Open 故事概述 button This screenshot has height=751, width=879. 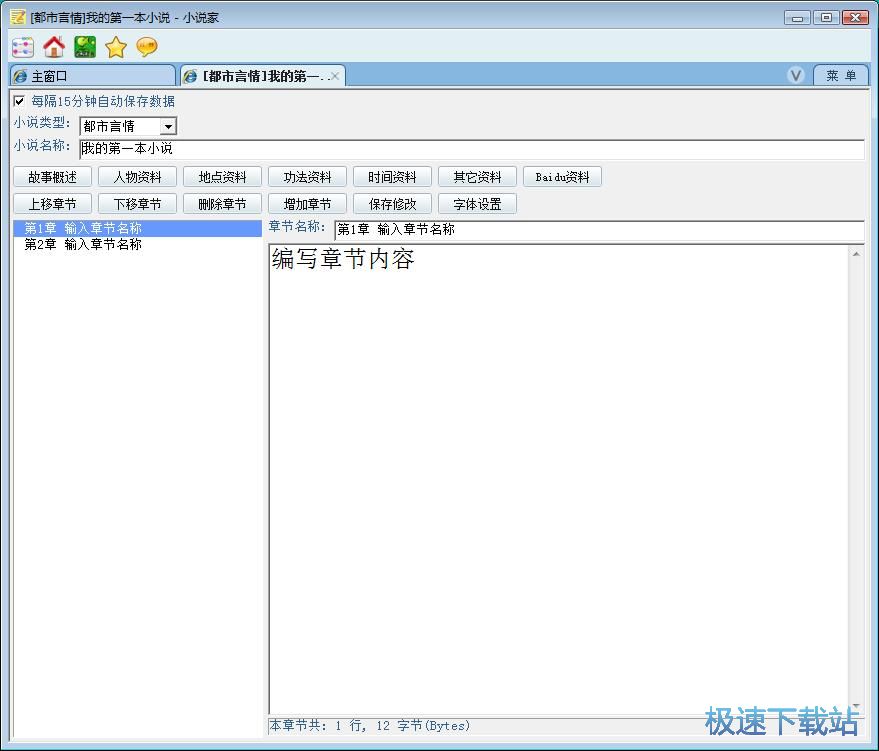(53, 177)
